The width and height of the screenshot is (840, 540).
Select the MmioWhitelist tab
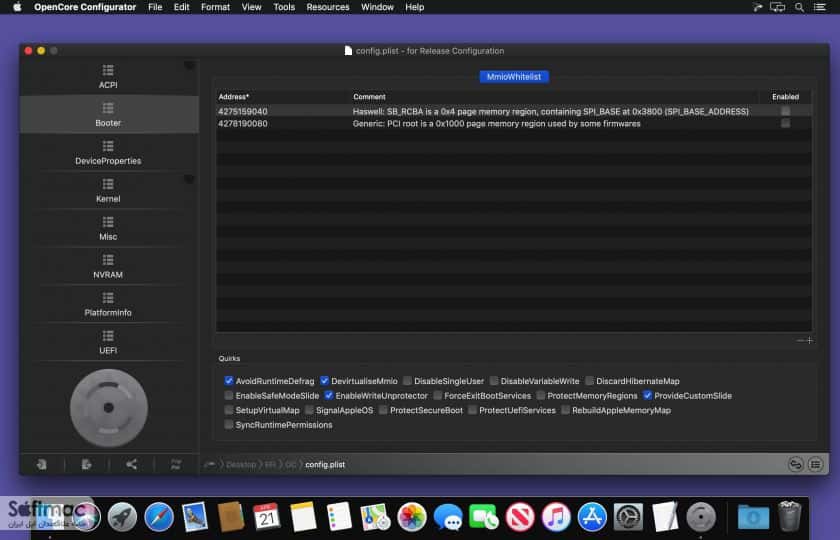514,77
